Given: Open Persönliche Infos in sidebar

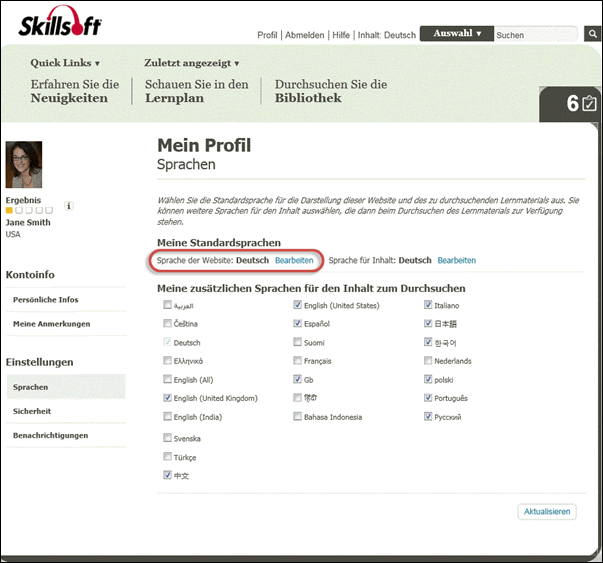Looking at the screenshot, I should click(x=45, y=300).
